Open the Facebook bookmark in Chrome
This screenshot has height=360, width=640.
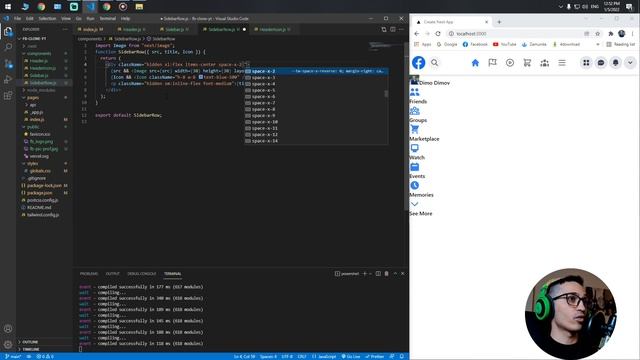pyautogui.click(x=475, y=44)
